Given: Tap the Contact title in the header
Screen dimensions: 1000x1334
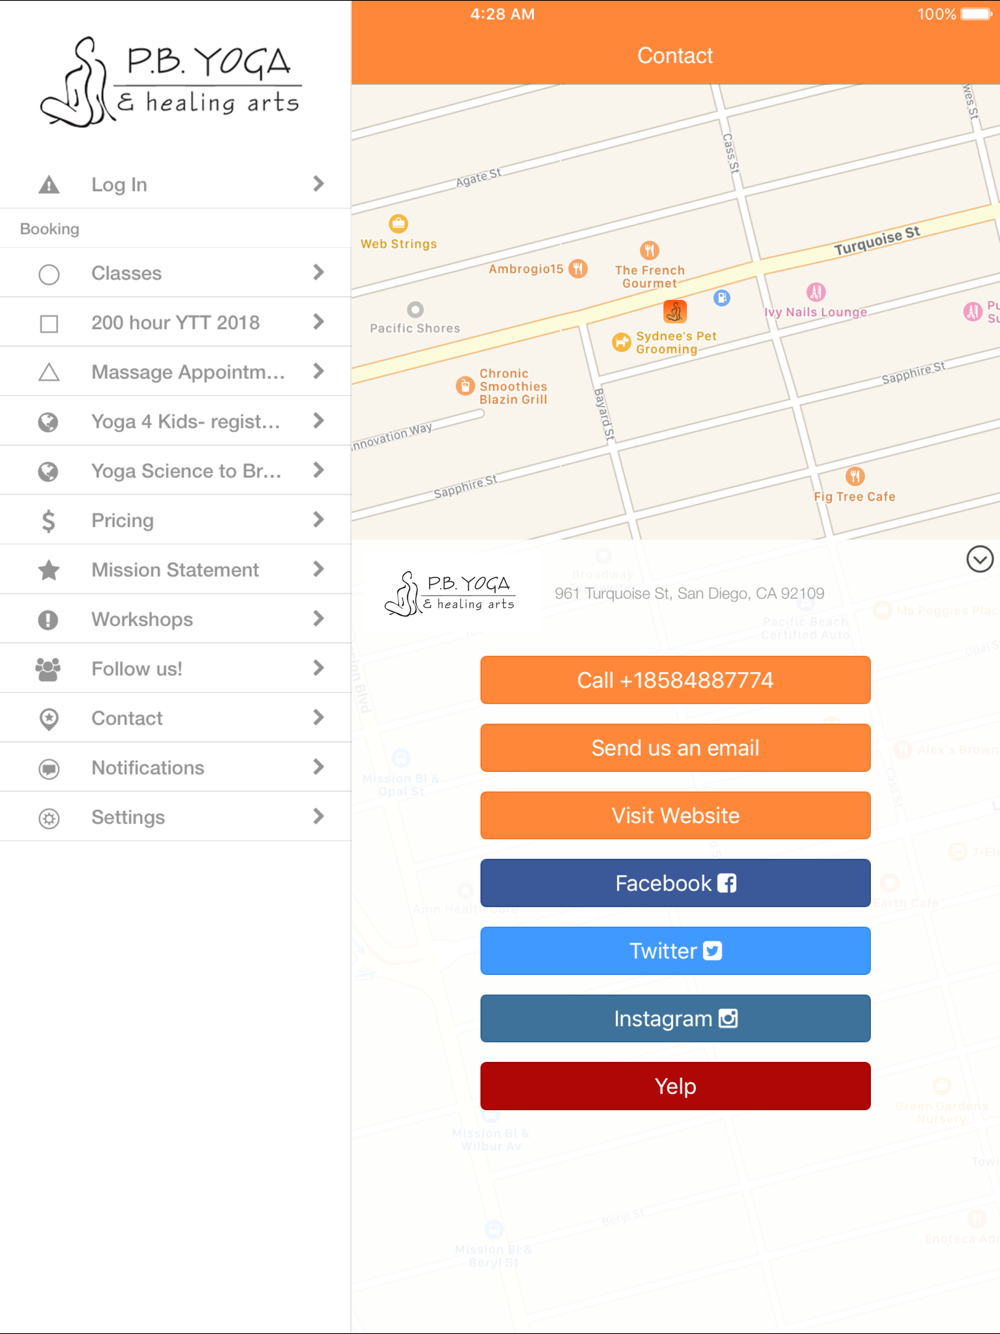Looking at the screenshot, I should coord(675,56).
